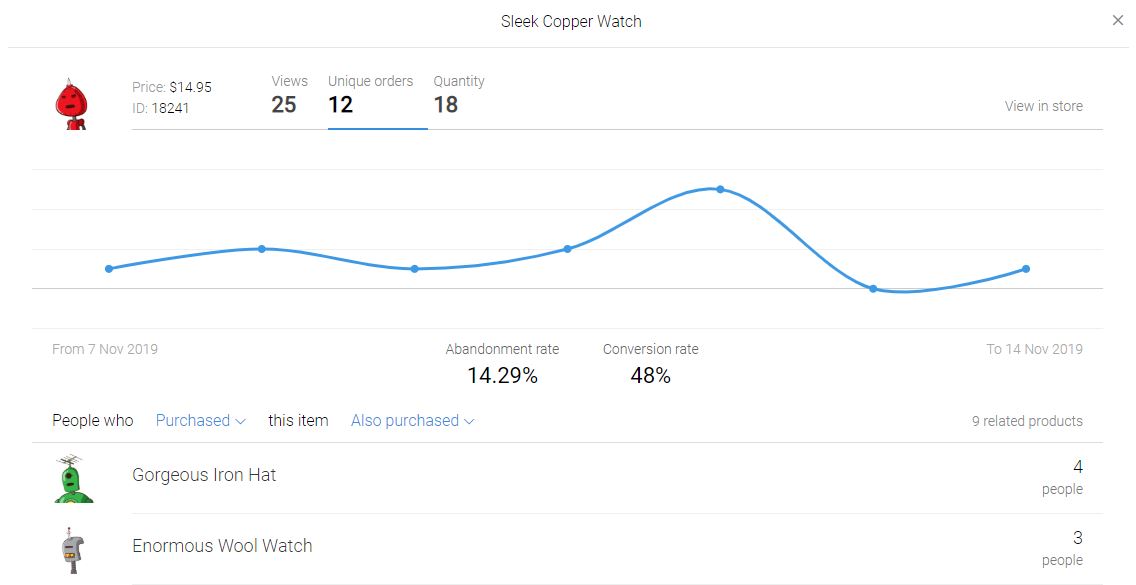This screenshot has width=1136, height=585.
Task: Open View in store link
Action: (1043, 106)
